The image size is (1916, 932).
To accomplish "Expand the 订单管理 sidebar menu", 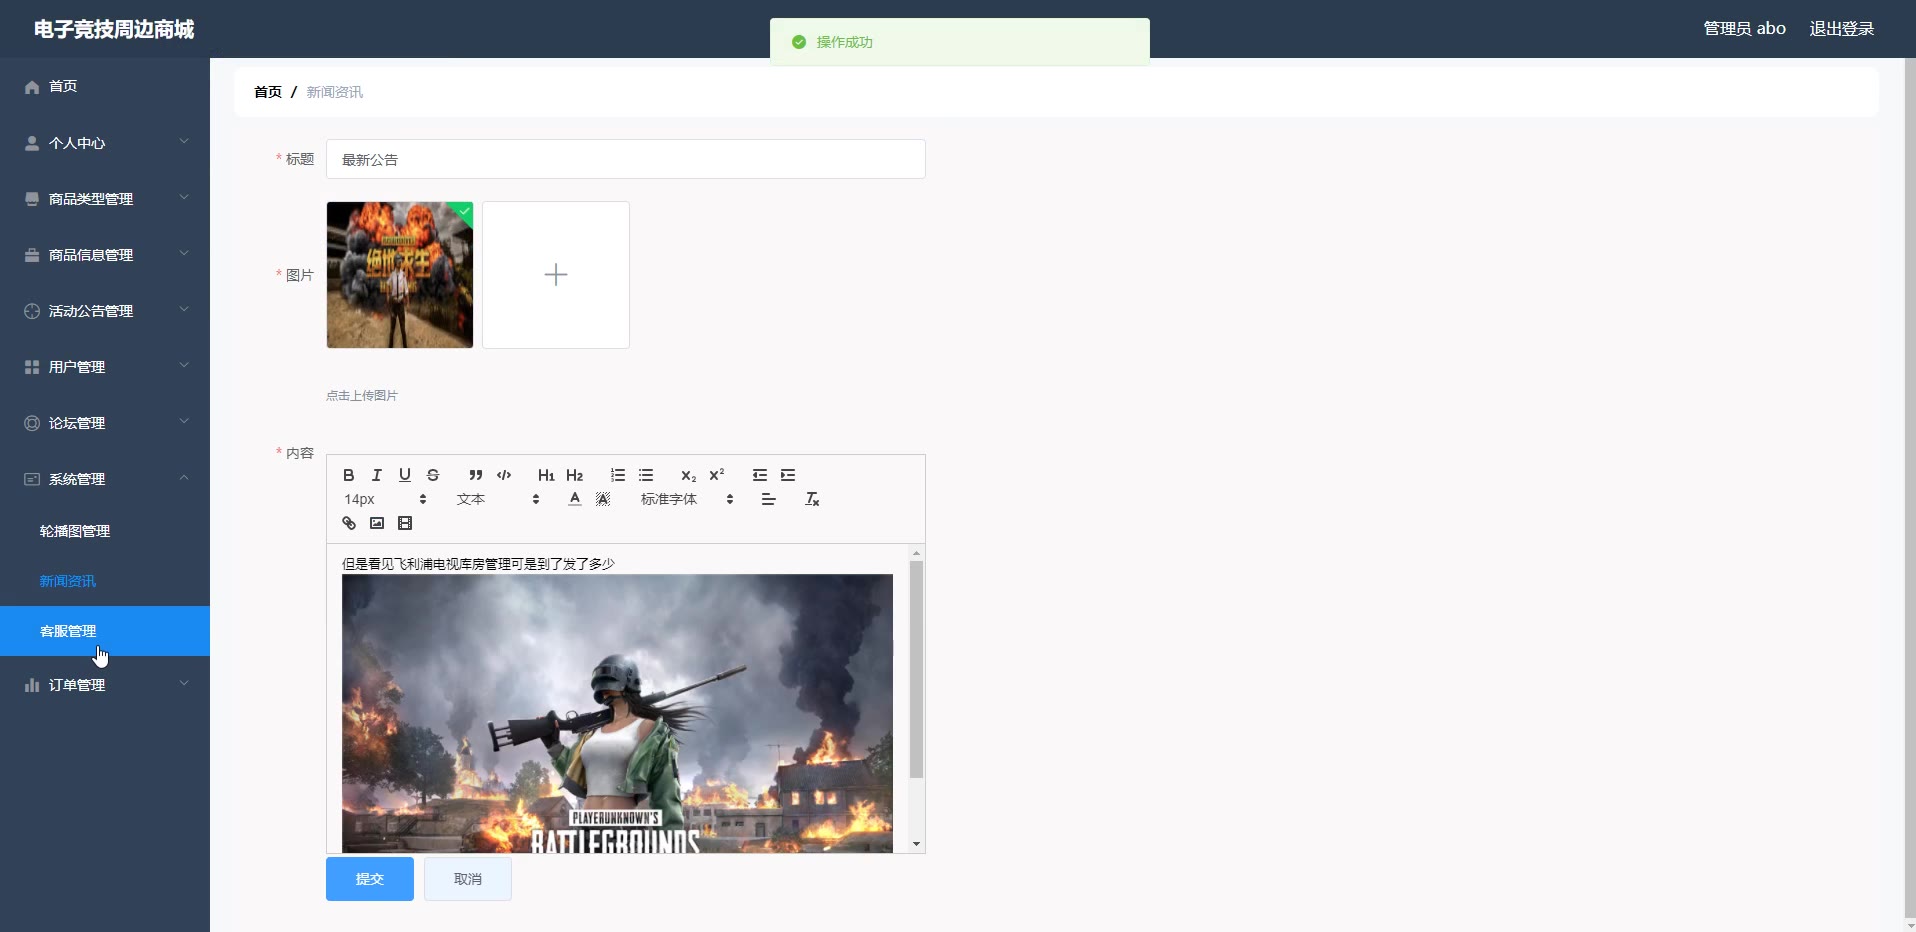I will click(105, 685).
